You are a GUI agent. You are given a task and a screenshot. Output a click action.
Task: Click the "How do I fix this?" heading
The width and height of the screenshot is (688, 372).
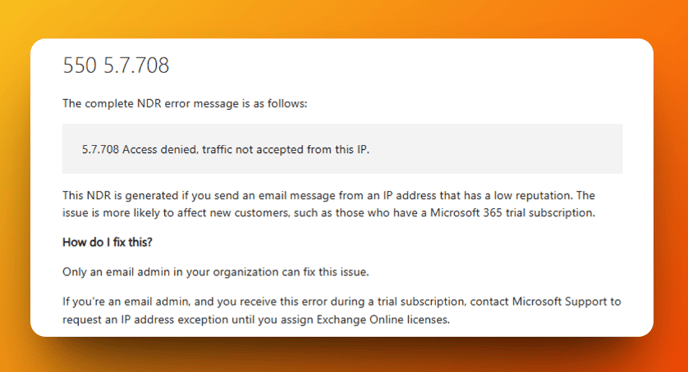(x=107, y=242)
